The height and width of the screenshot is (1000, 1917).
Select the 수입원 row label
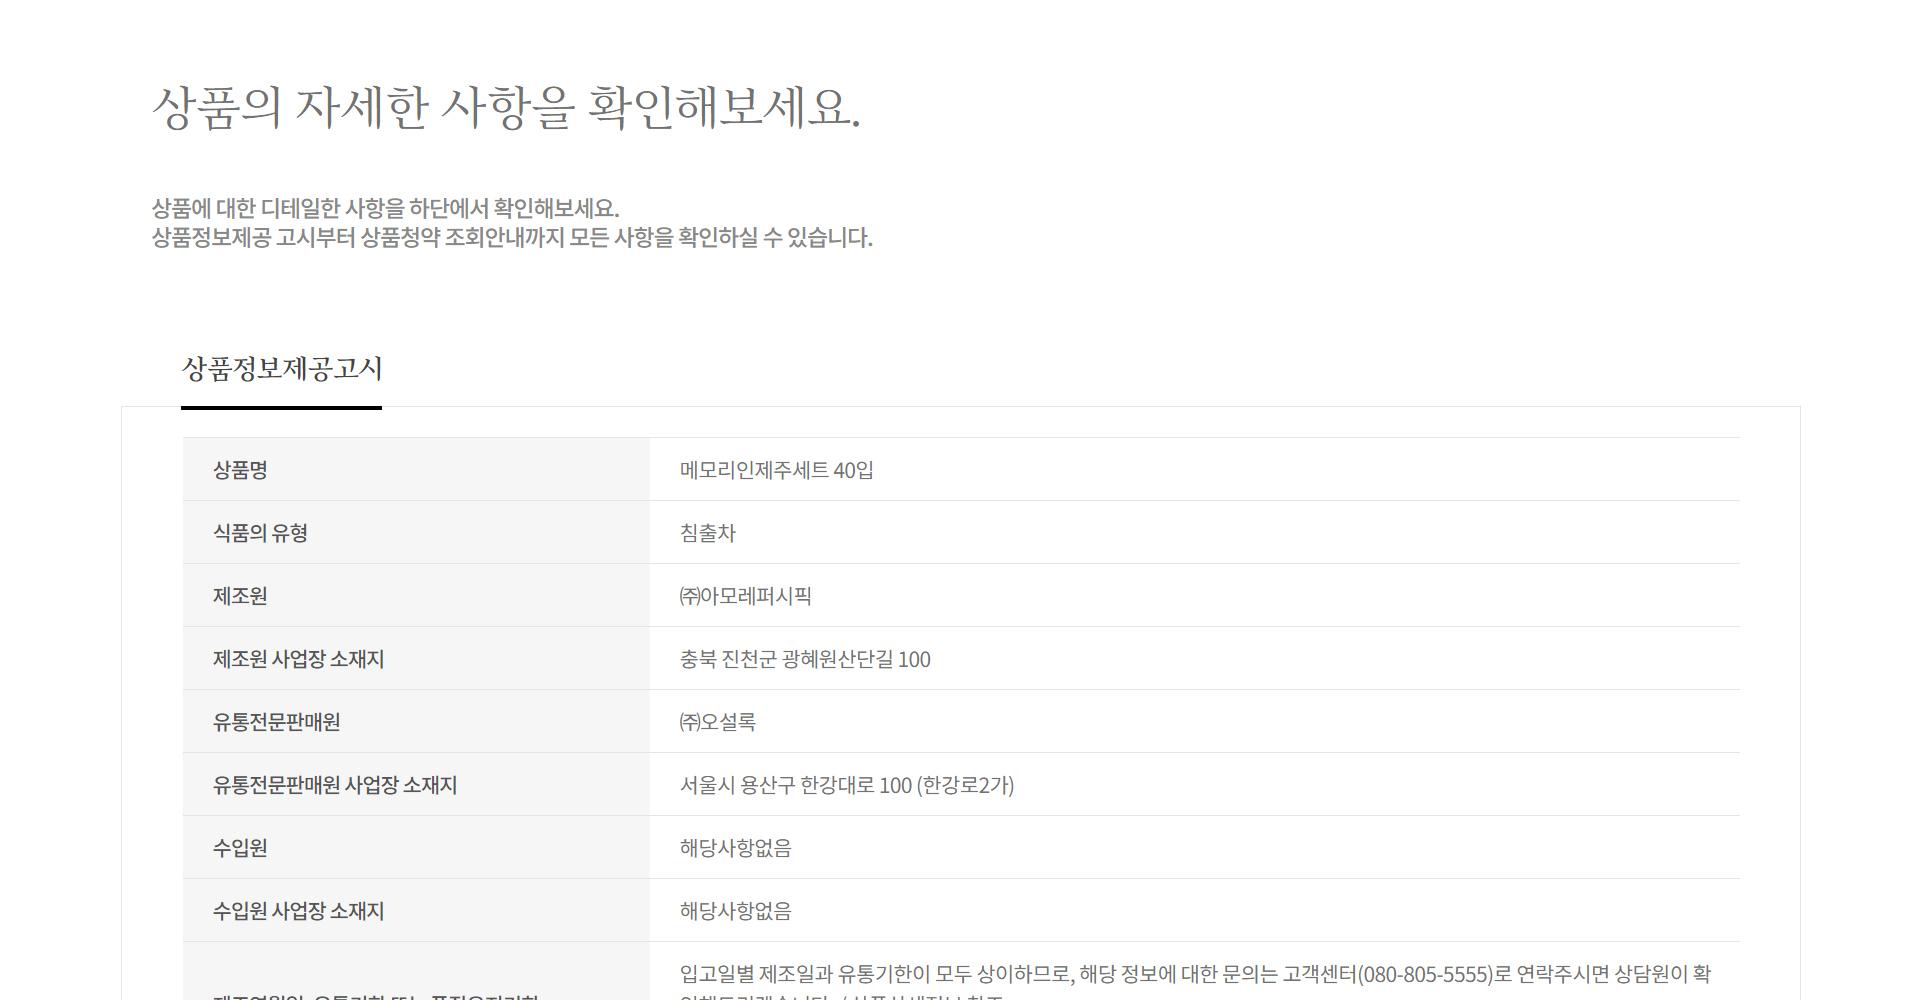pyautogui.click(x=240, y=848)
